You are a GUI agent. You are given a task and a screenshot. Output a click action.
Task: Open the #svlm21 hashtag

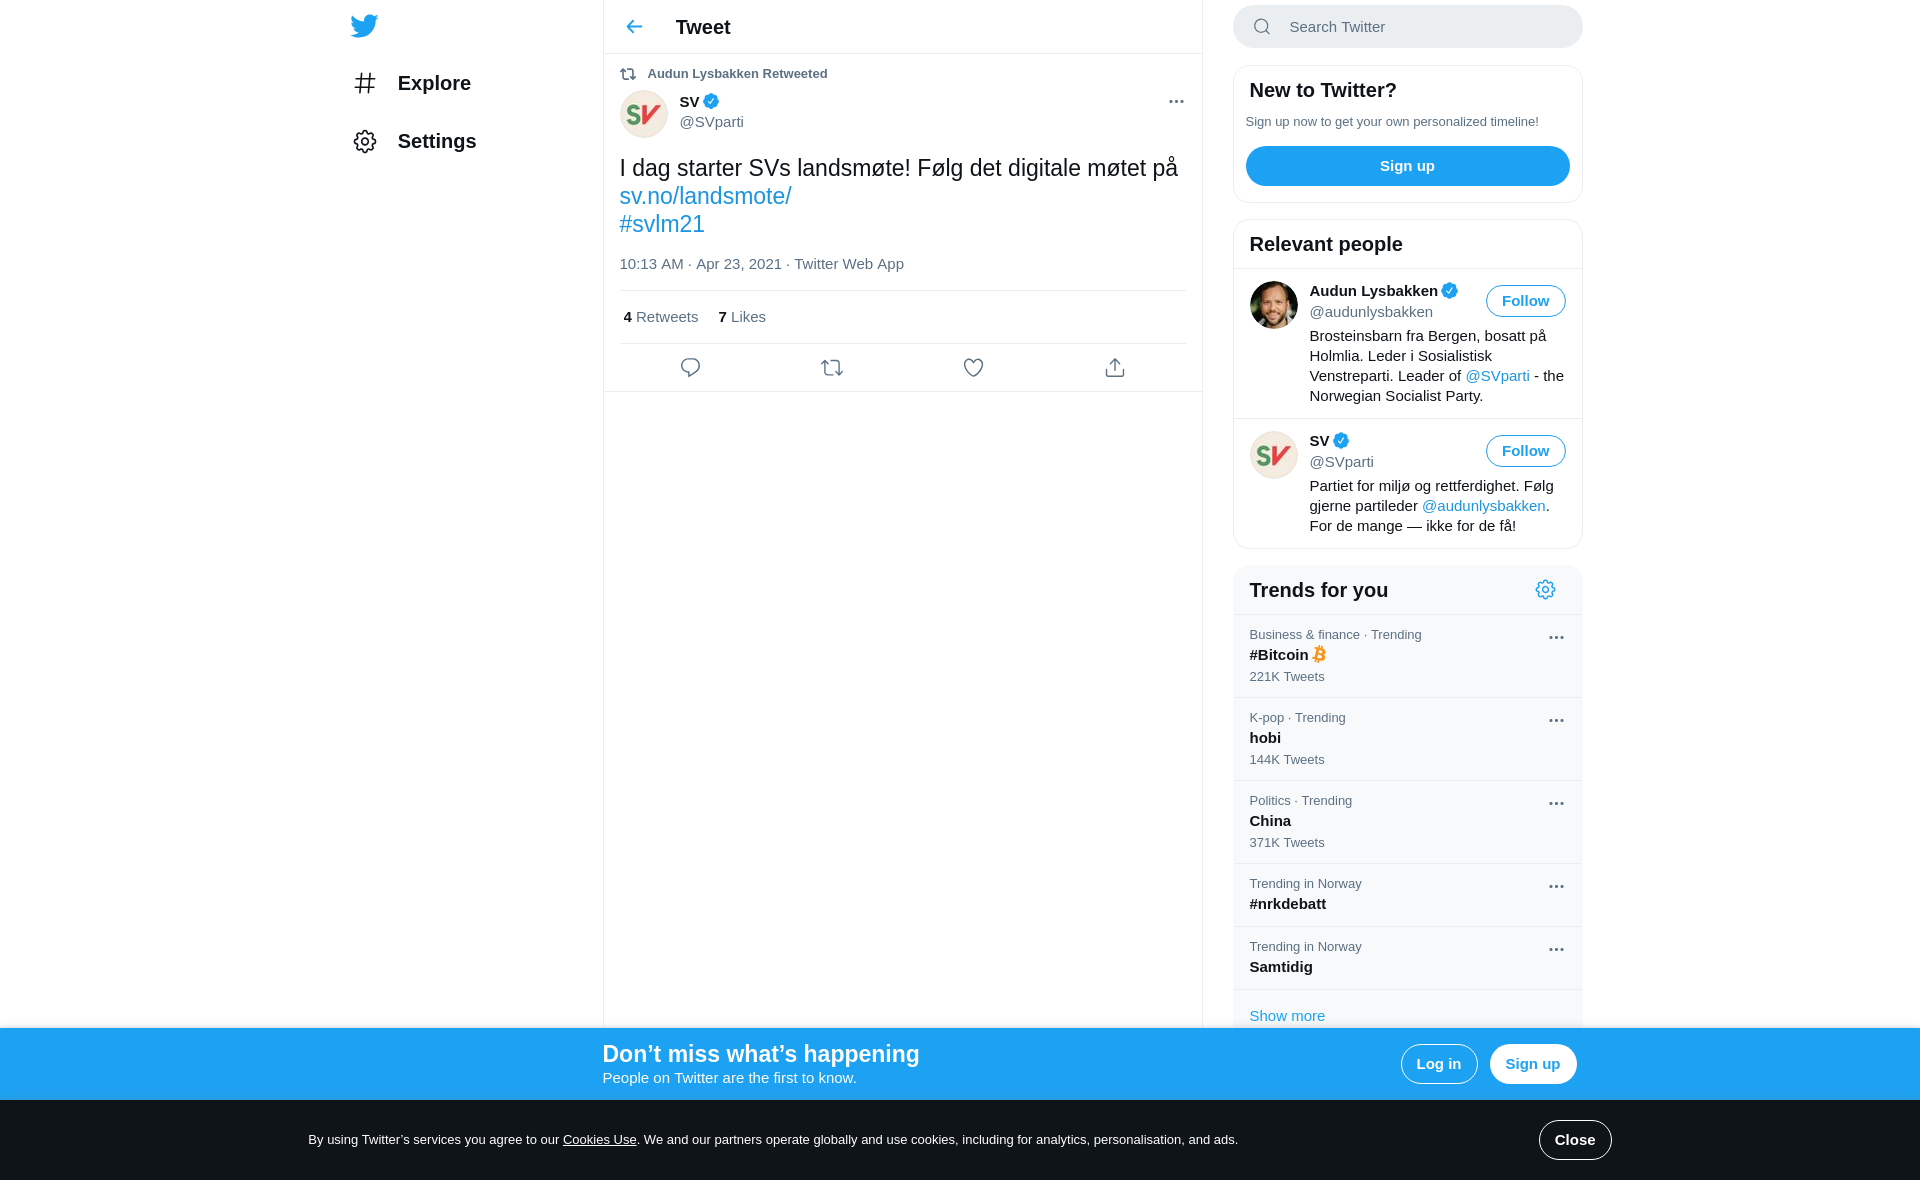coord(662,224)
